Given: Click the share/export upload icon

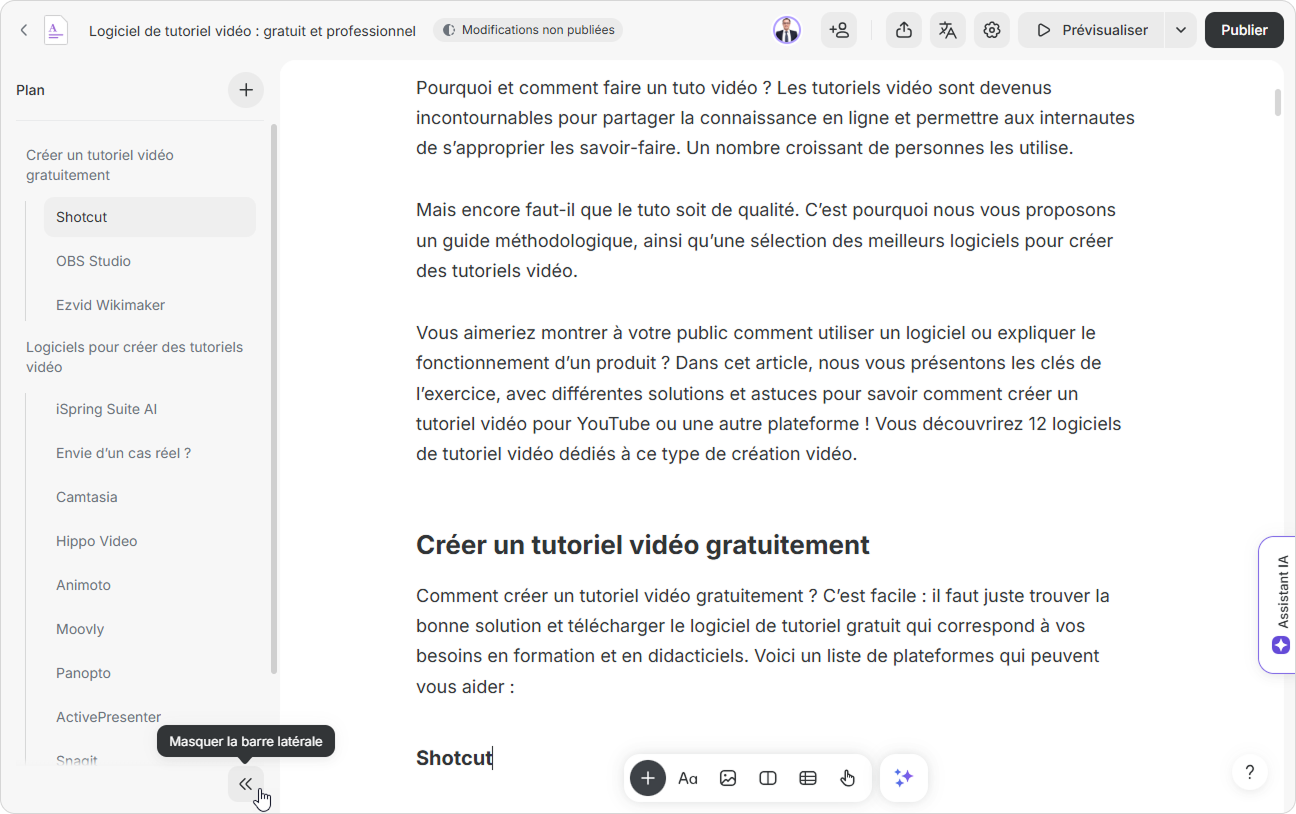Looking at the screenshot, I should [904, 30].
